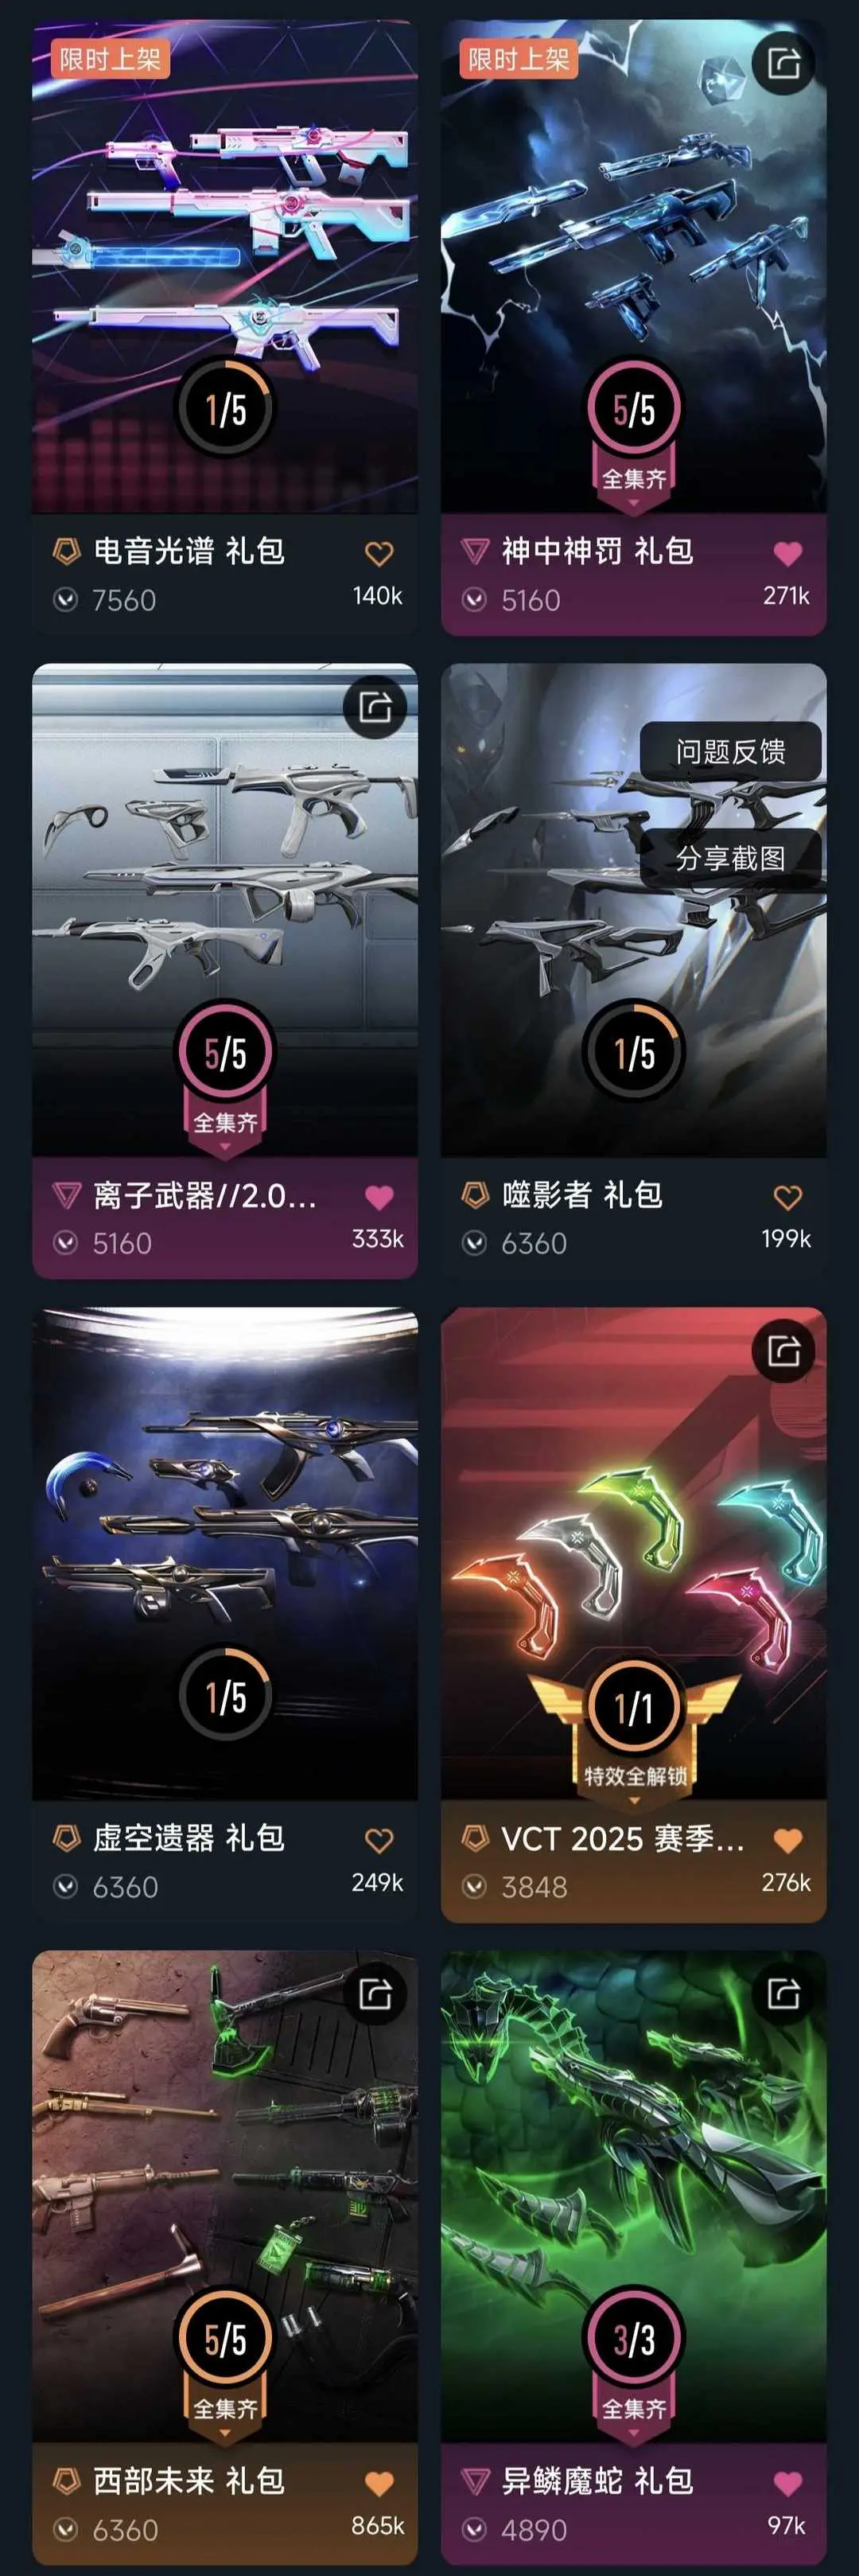
Task: Toggle heart on 噬影者 礼包
Action: [788, 1197]
